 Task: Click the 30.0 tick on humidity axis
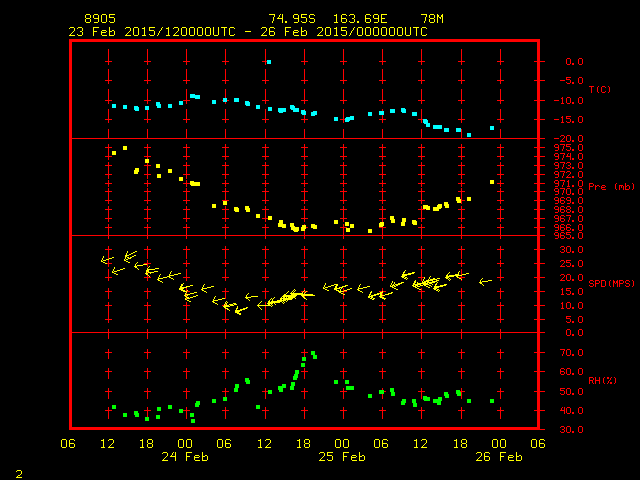[571, 430]
